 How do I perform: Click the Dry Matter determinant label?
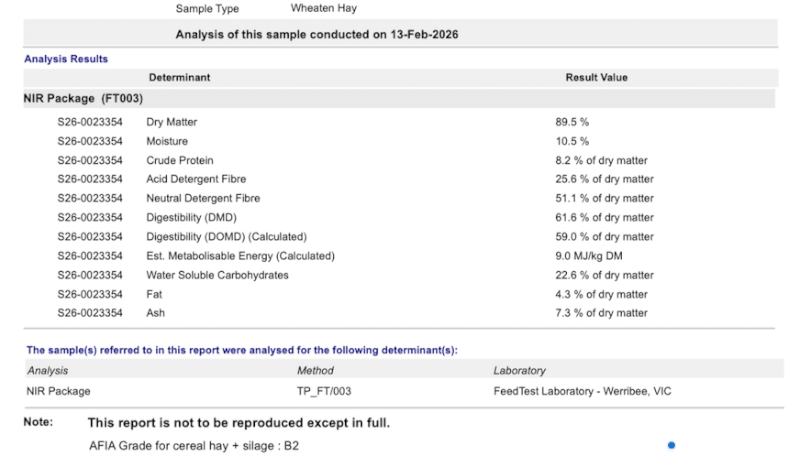pos(172,122)
